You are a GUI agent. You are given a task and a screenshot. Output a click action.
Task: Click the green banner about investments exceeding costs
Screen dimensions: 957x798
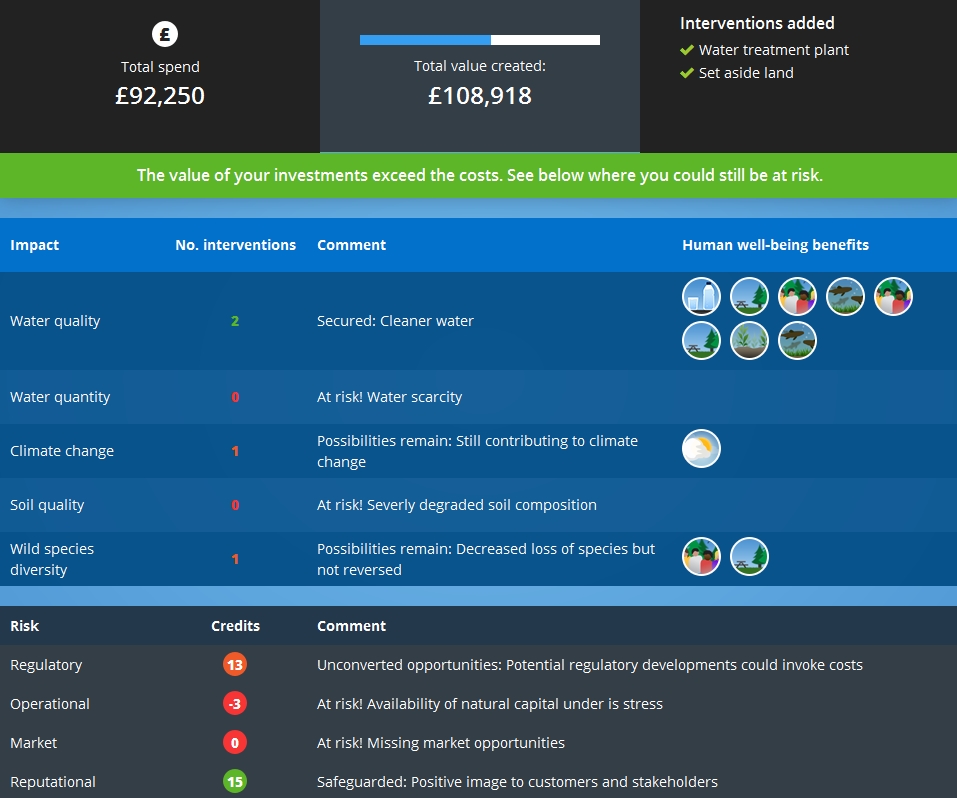[x=478, y=175]
